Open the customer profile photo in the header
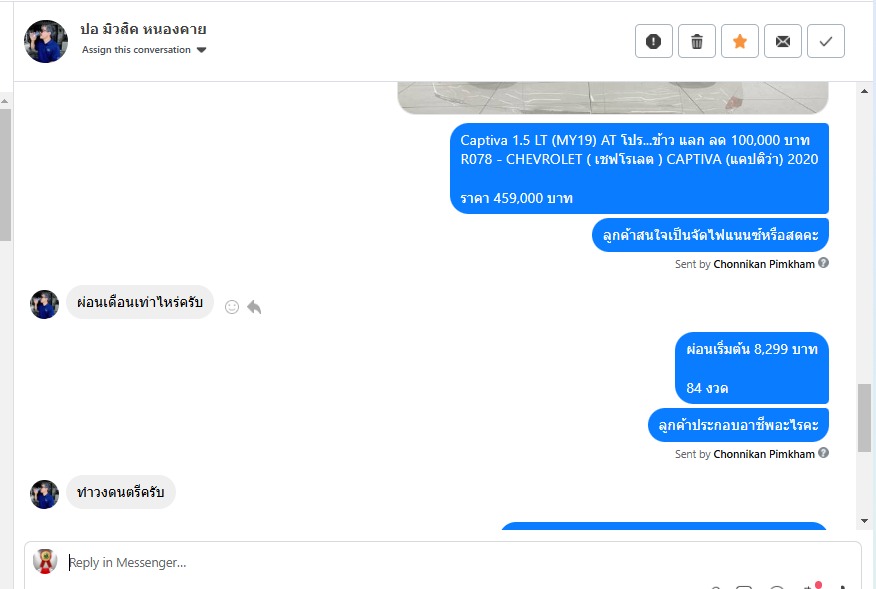This screenshot has width=876, height=589. point(46,41)
